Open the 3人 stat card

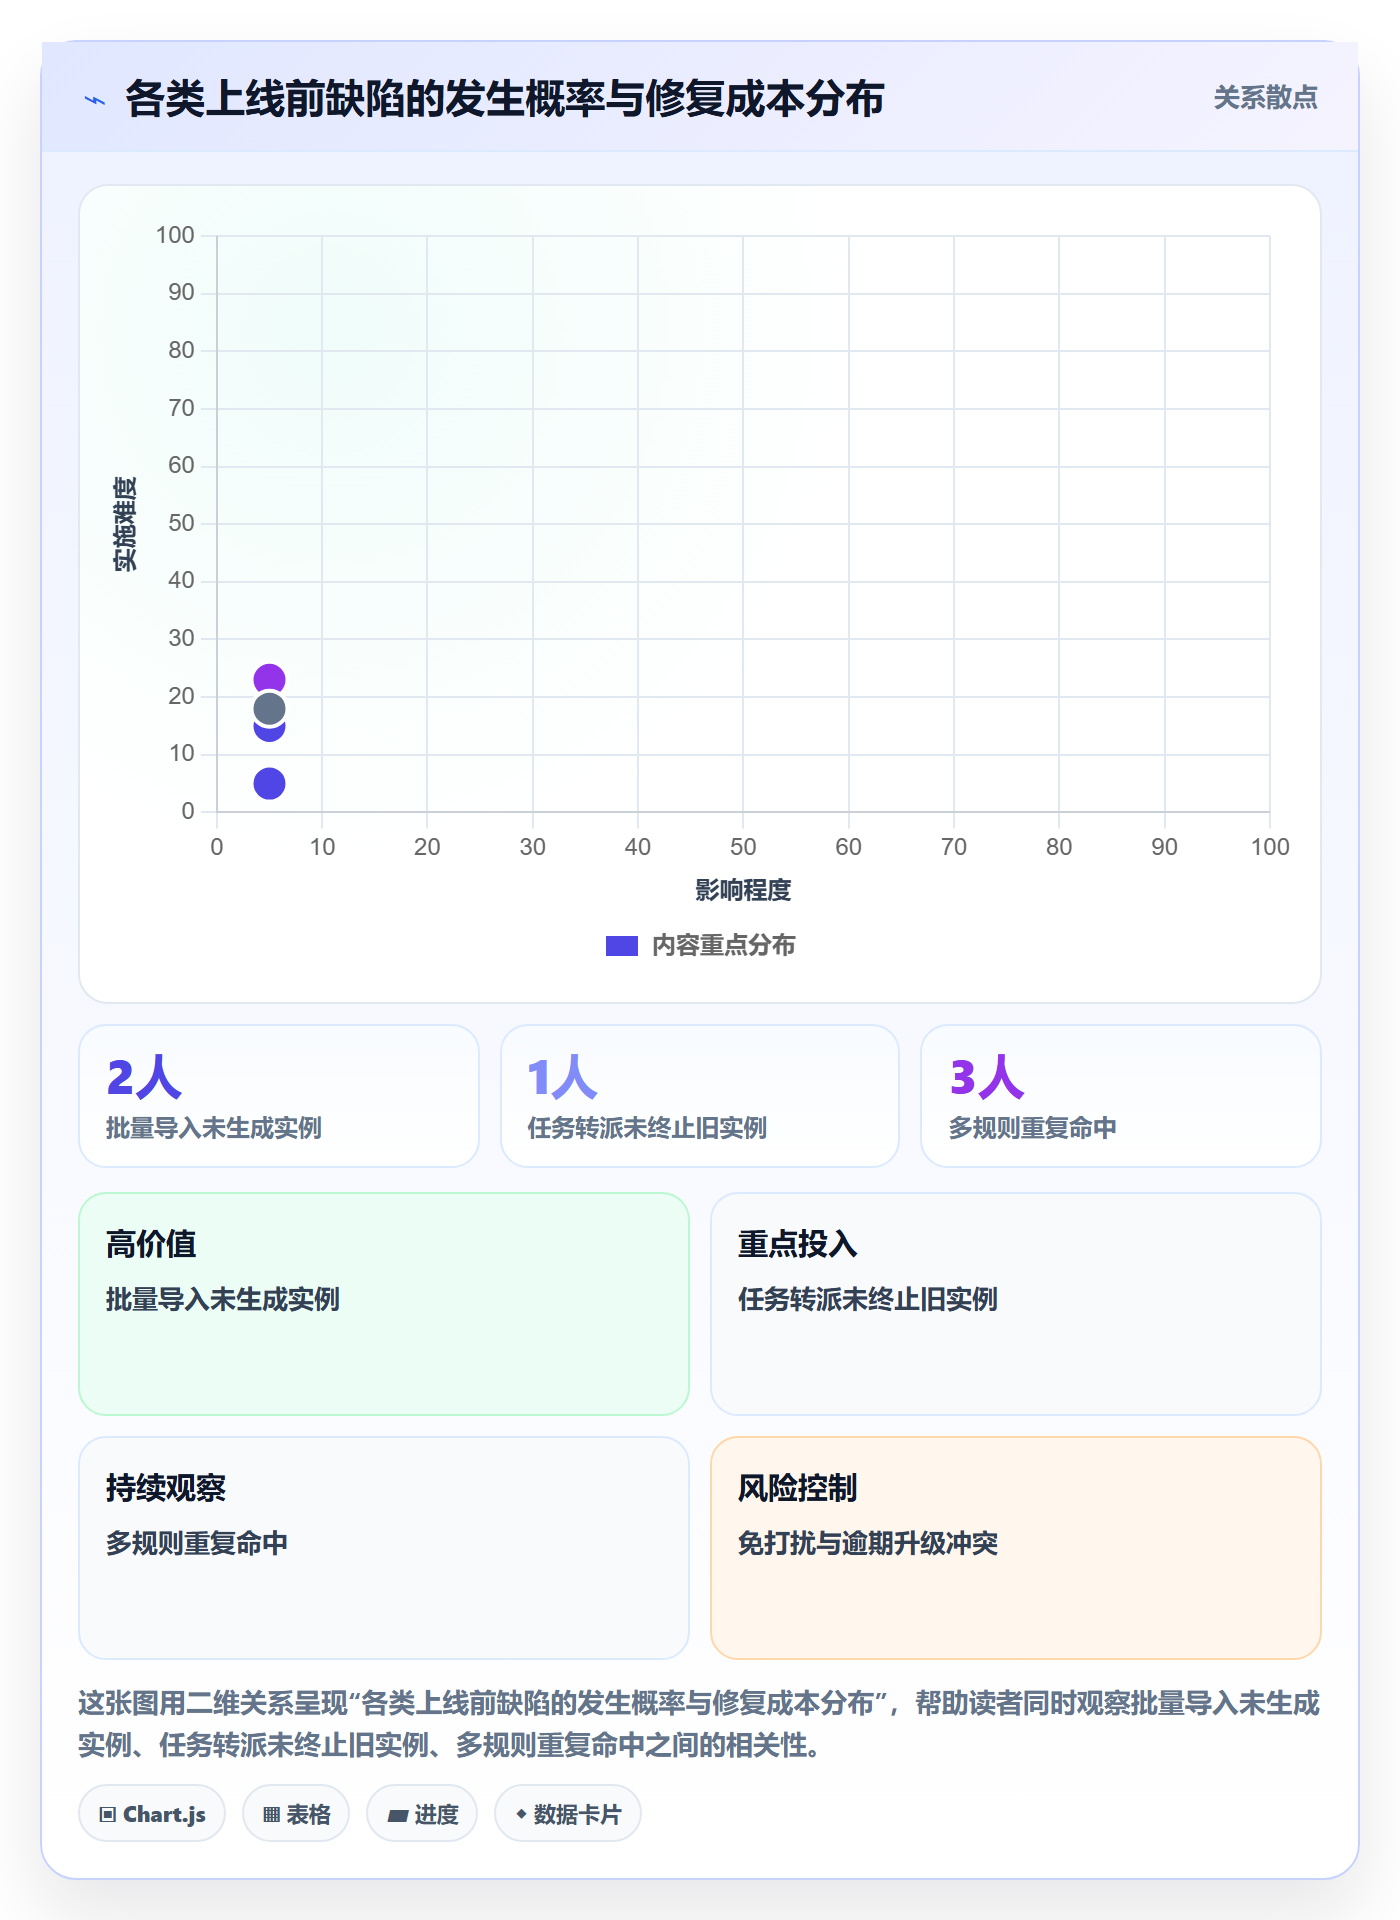(1121, 1096)
